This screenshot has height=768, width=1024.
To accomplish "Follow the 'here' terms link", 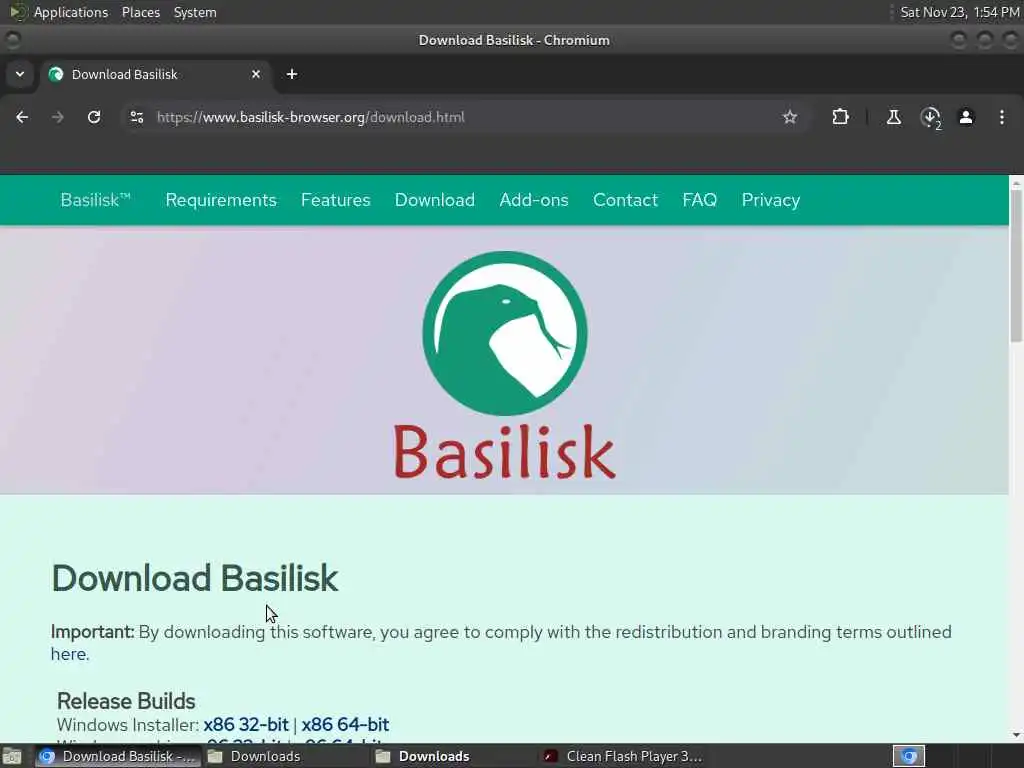I will click(68, 654).
